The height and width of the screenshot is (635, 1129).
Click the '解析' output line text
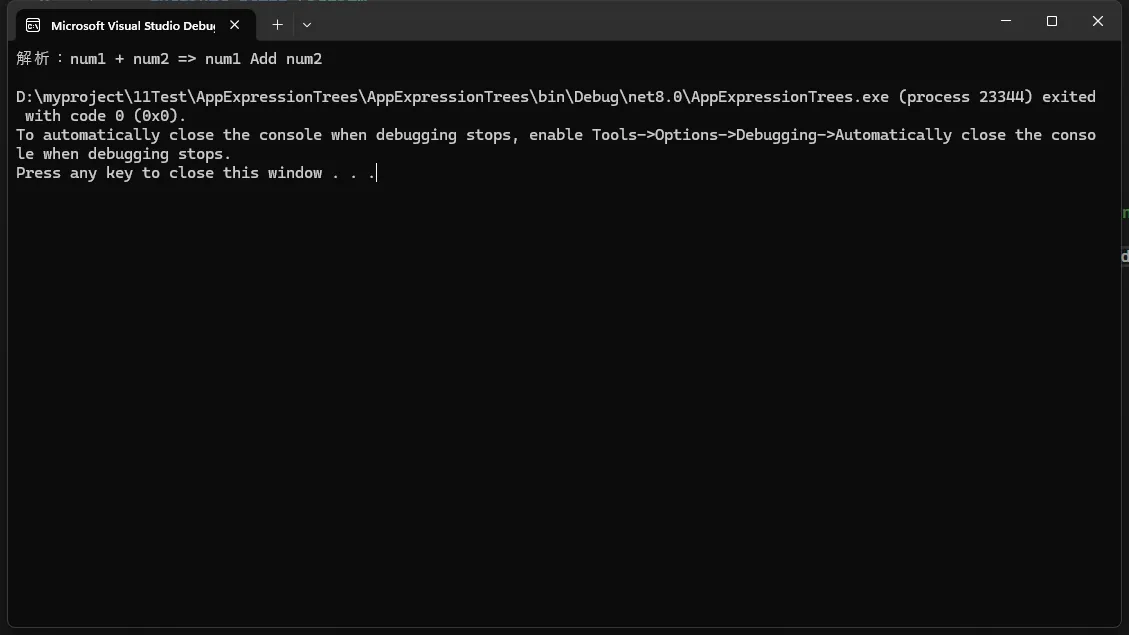pyautogui.click(x=169, y=59)
